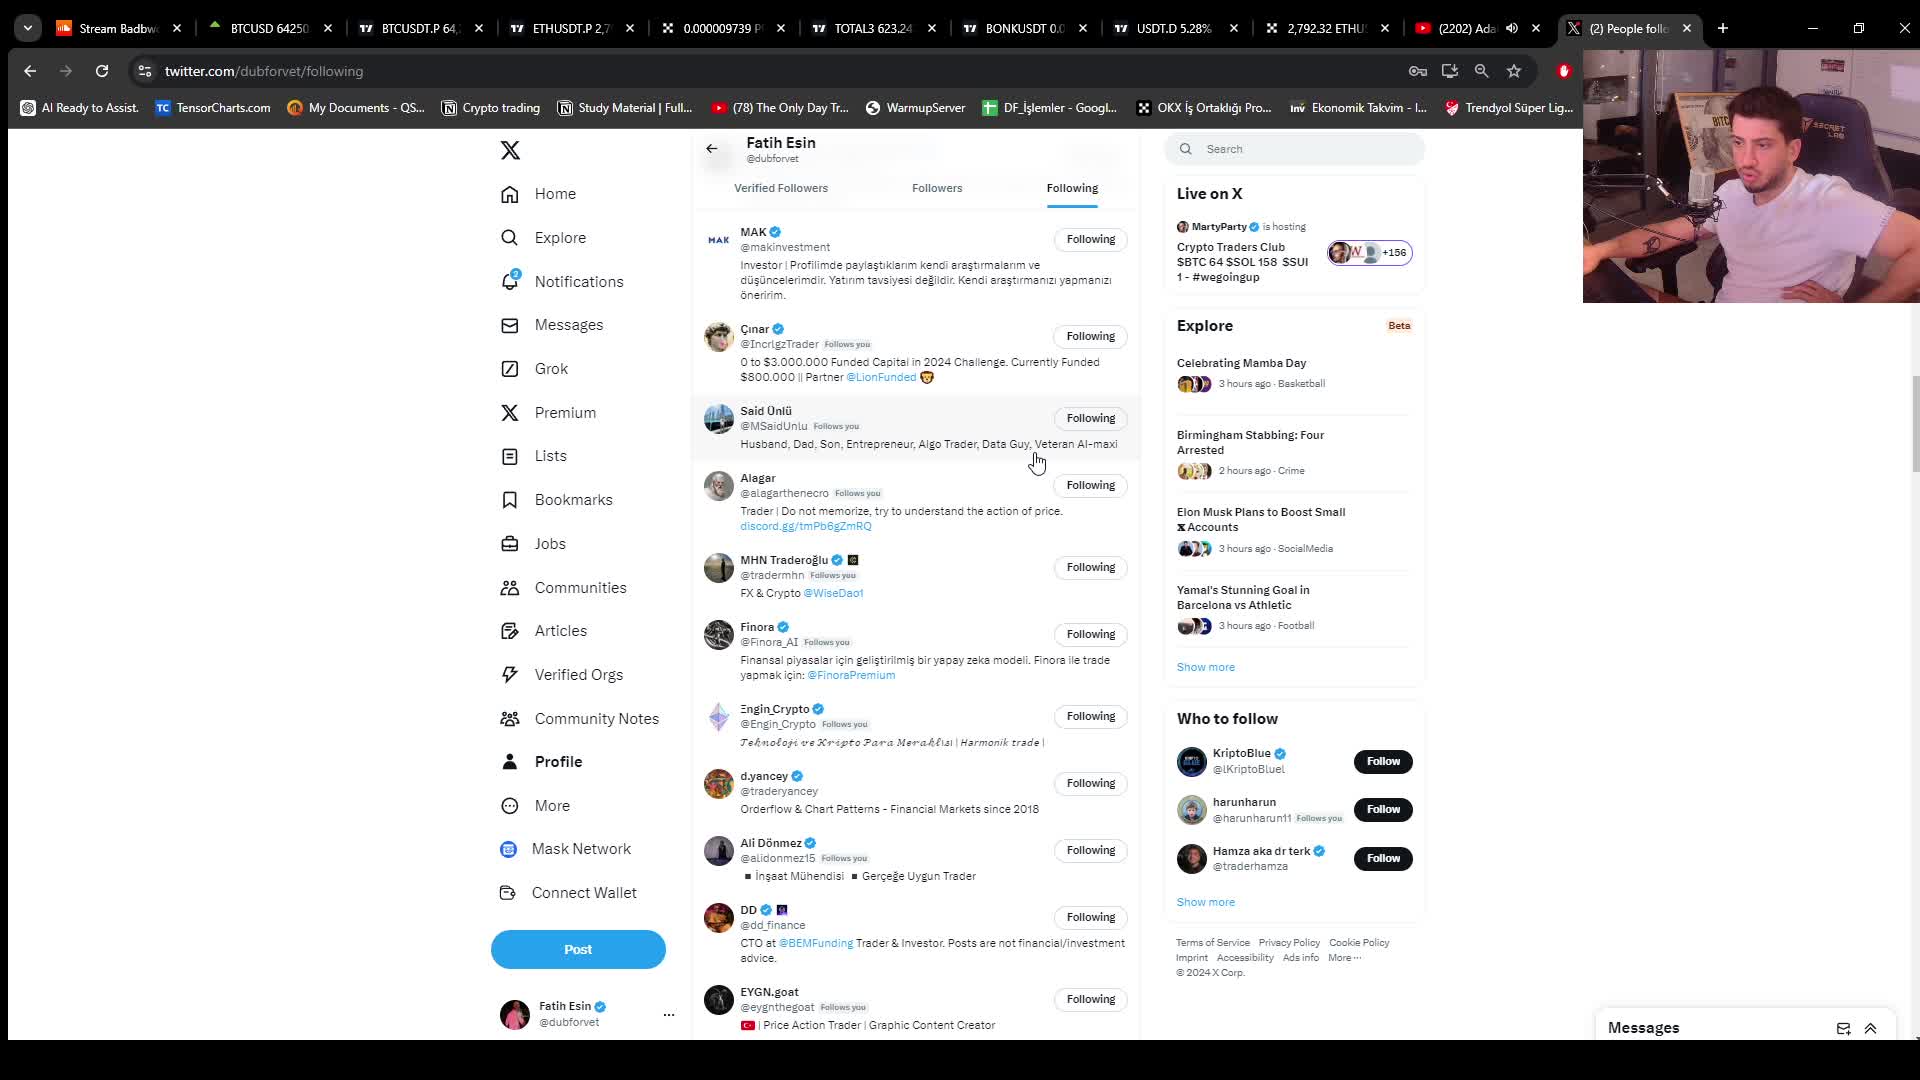1920x1080 pixels.
Task: Click the browser zoom magnifier icon
Action: (1482, 71)
